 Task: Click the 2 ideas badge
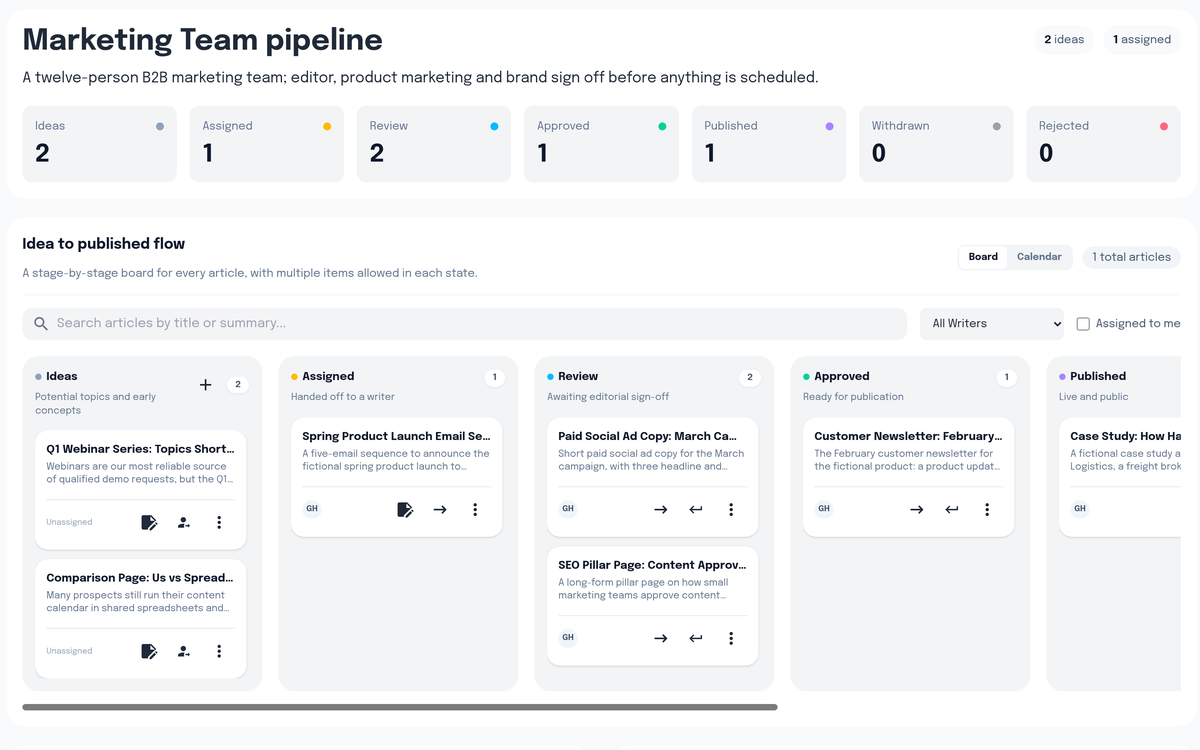tap(1064, 40)
